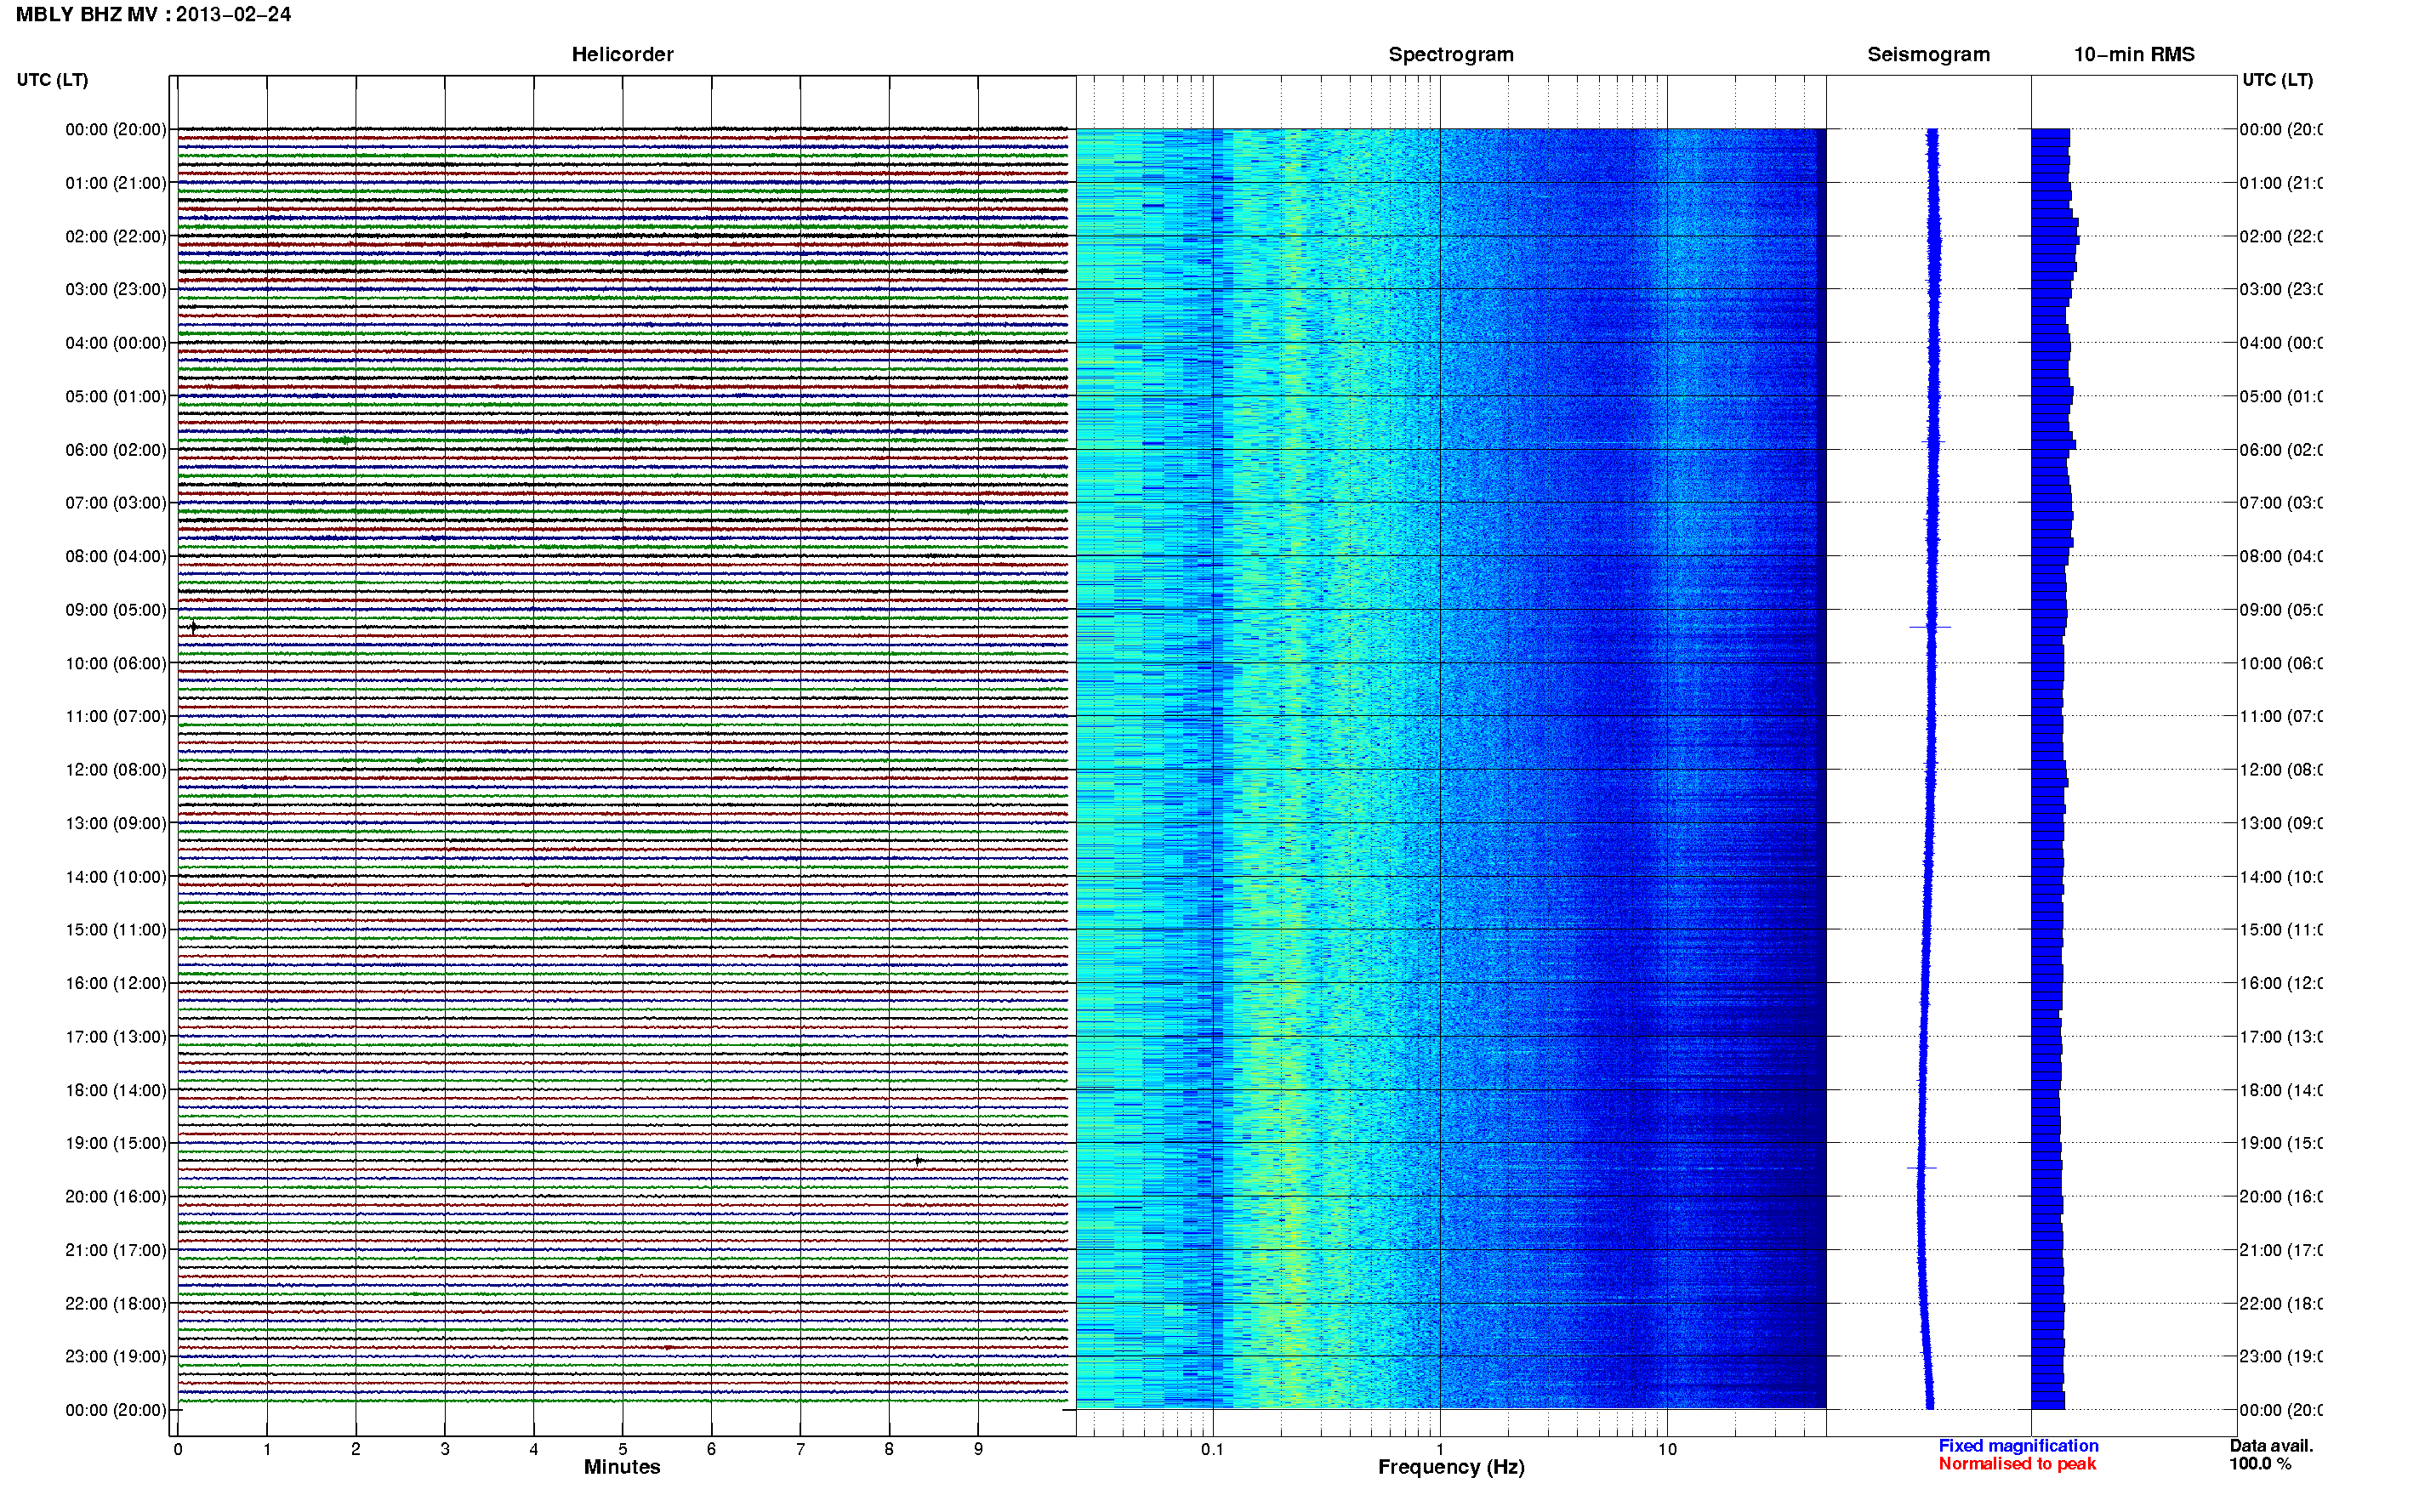Click the Frequency (Hz) axis label
Viewport: 2419px width, 1512px height.
[1451, 1466]
